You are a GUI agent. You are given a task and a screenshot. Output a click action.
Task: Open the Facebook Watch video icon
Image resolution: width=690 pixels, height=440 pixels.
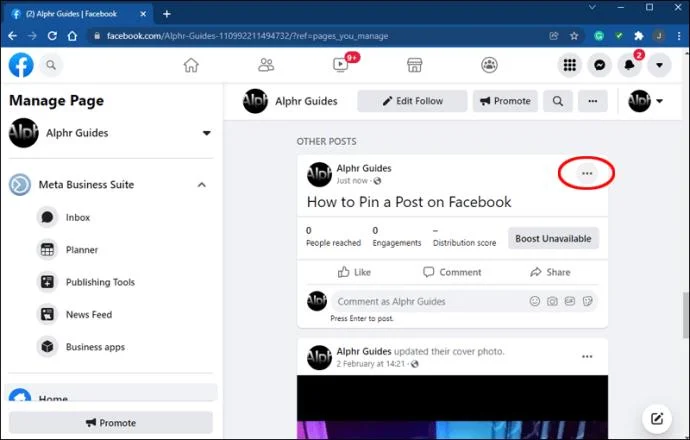(x=341, y=65)
